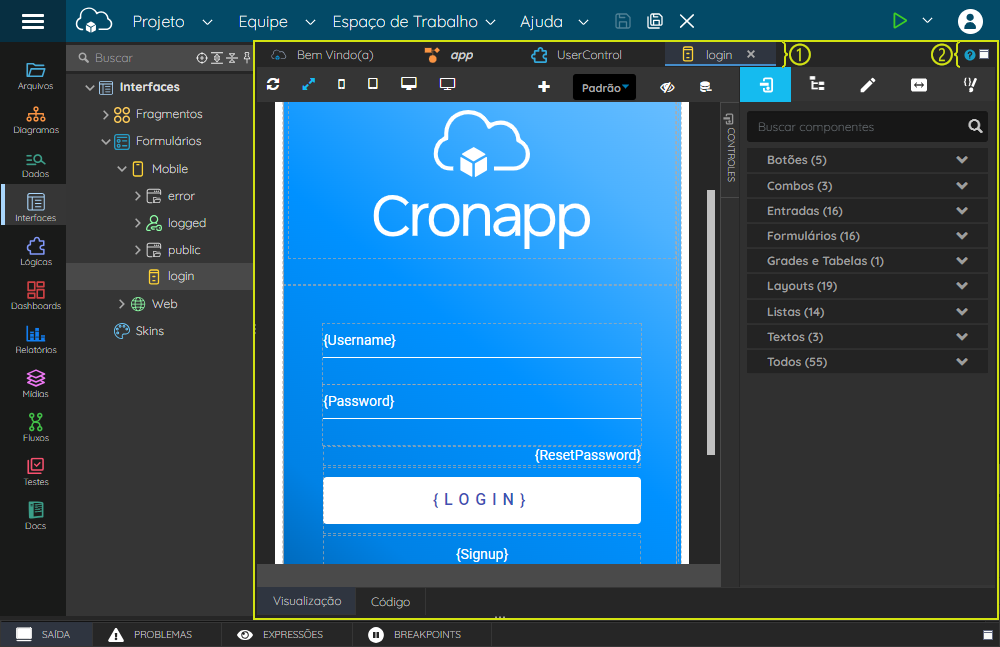Select the wide screen viewport
Screen dimensions: 1000x647
[448, 84]
